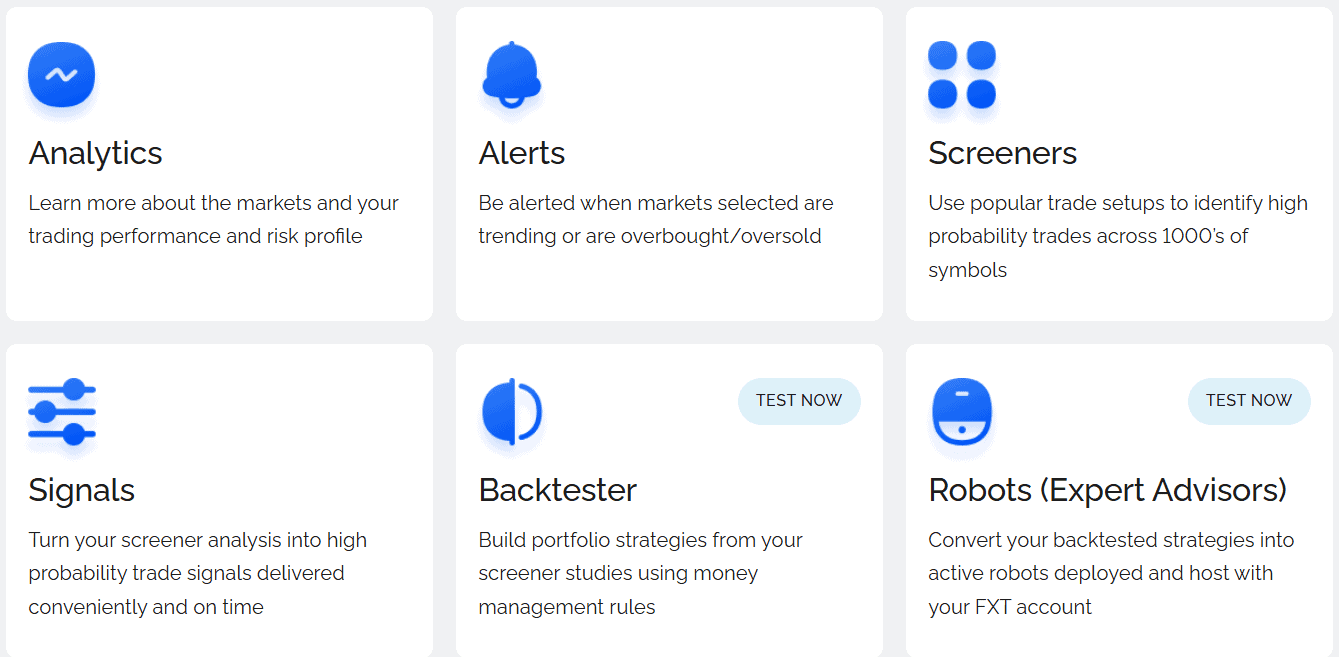The width and height of the screenshot is (1339, 657).
Task: Click the Analytics chart-line icon
Action: 61,74
